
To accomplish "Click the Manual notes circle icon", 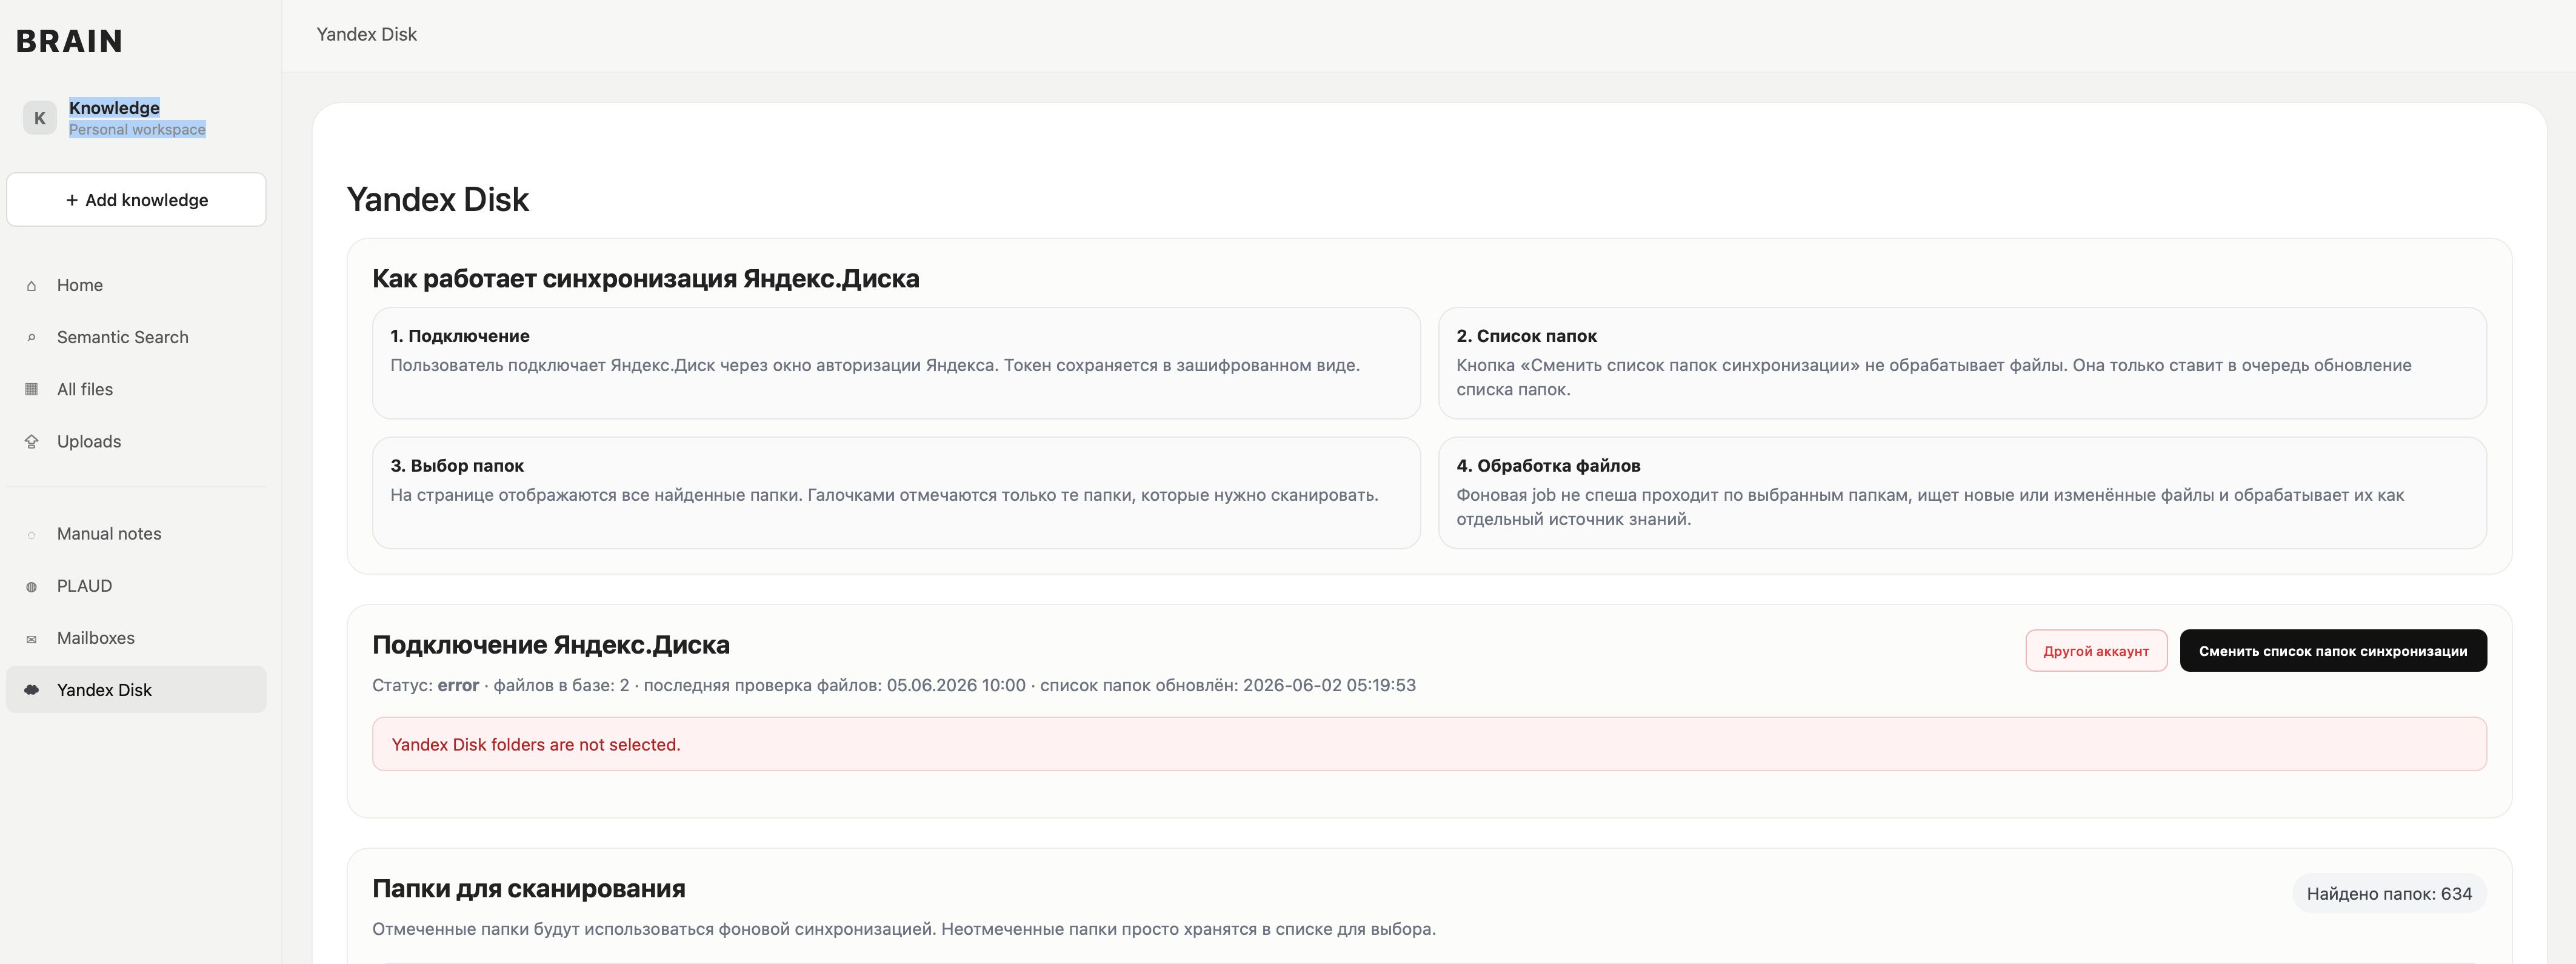I will [x=31, y=535].
